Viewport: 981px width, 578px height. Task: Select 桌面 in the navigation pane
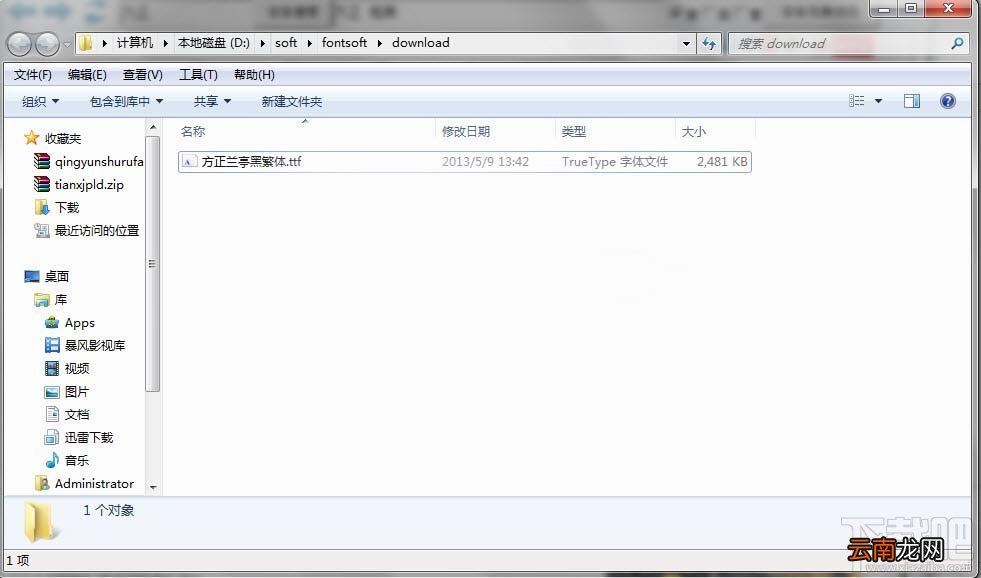point(56,276)
